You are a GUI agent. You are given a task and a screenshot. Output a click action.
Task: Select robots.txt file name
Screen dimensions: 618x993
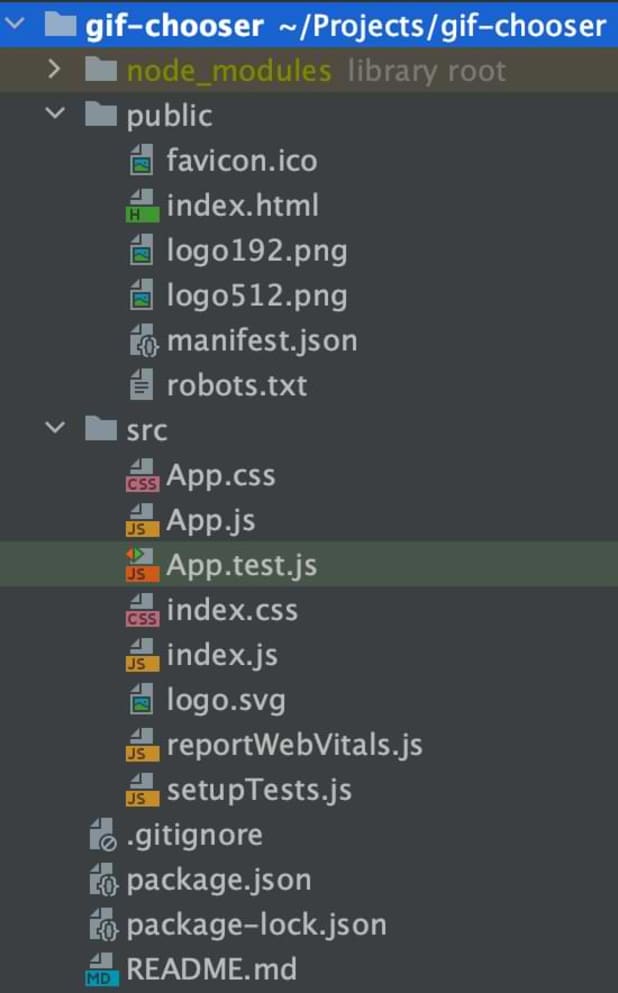237,385
